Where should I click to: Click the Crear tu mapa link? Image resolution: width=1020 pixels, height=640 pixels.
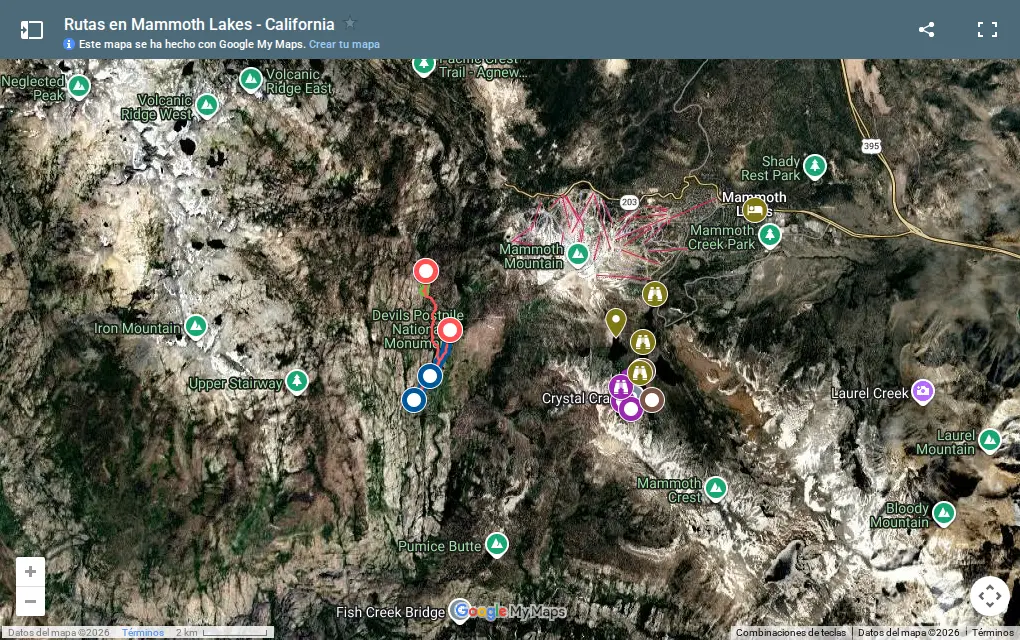344,44
